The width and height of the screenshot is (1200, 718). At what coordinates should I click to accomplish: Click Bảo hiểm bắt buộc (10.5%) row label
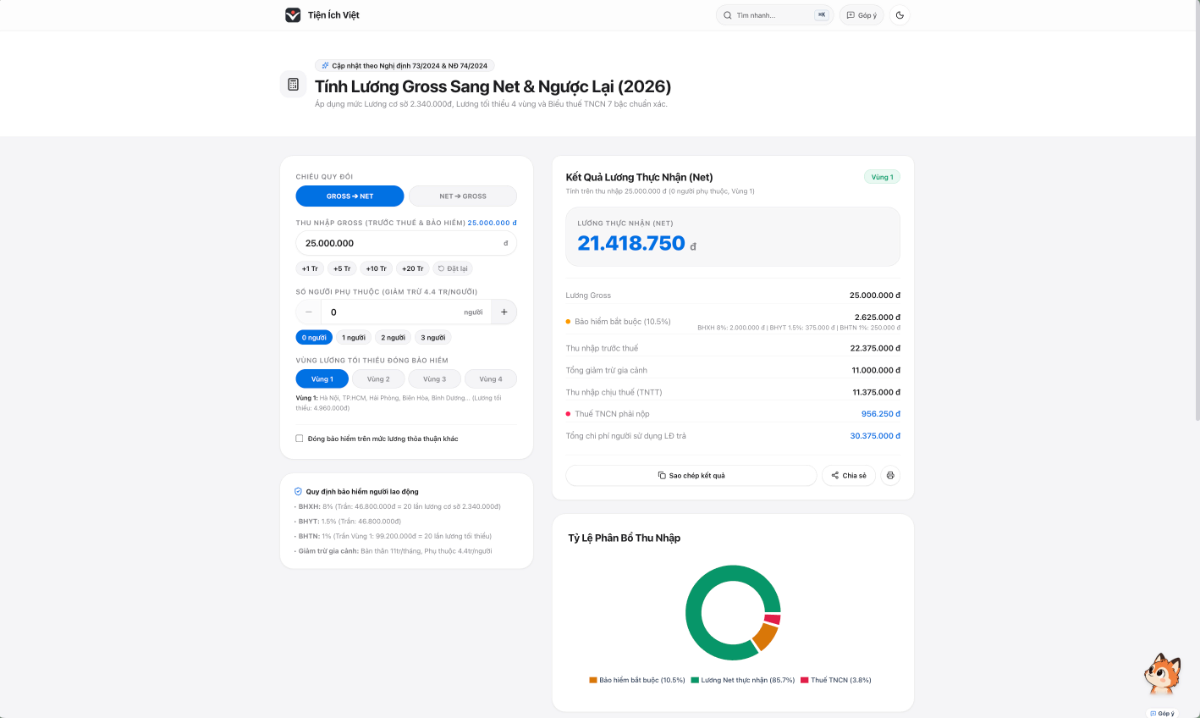[x=623, y=322]
